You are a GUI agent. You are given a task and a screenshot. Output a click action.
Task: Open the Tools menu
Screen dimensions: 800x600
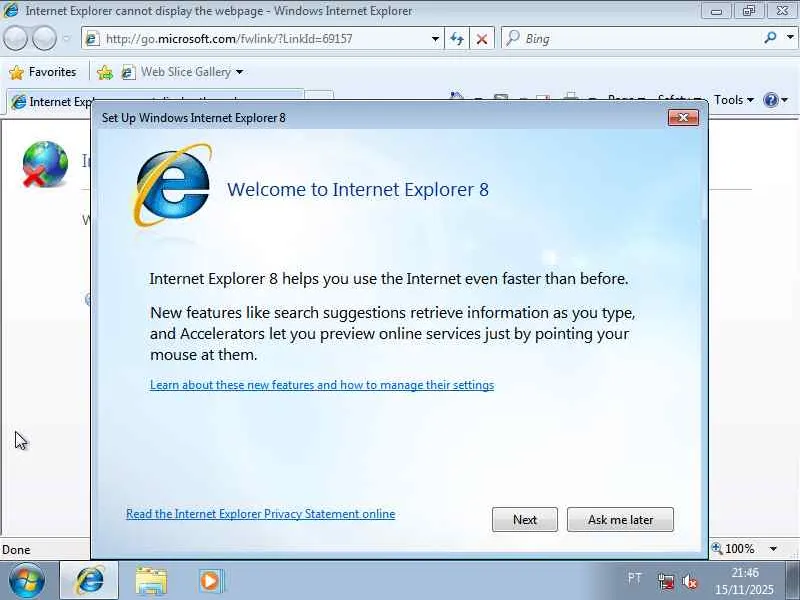734,100
